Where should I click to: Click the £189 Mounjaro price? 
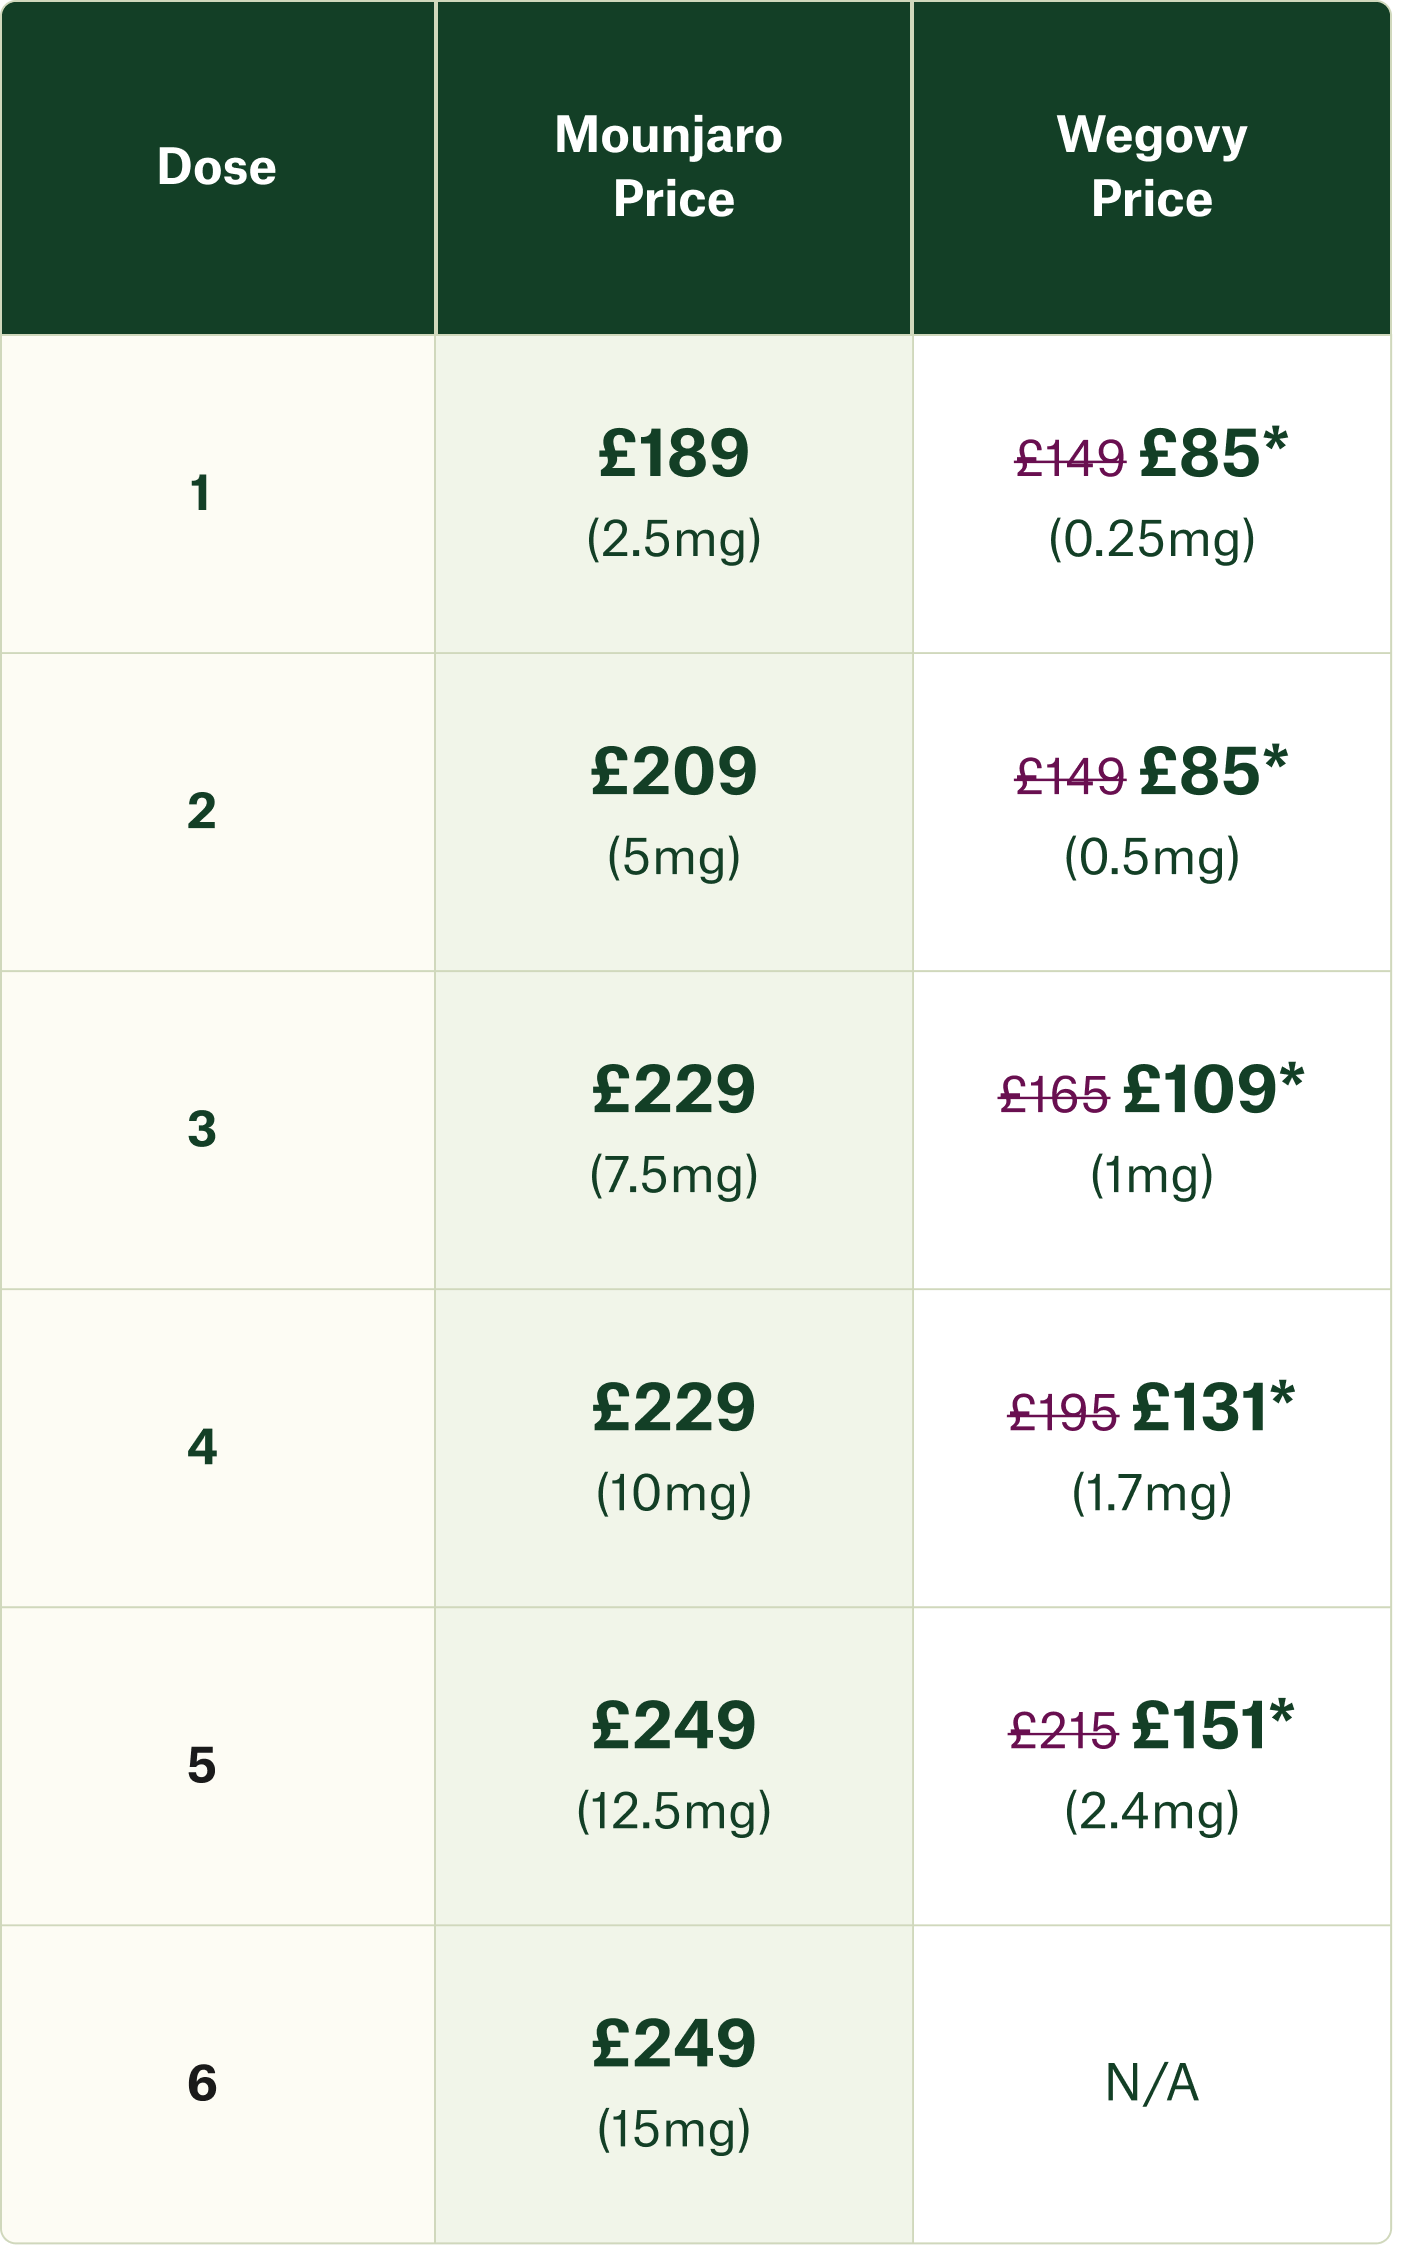[674, 453]
